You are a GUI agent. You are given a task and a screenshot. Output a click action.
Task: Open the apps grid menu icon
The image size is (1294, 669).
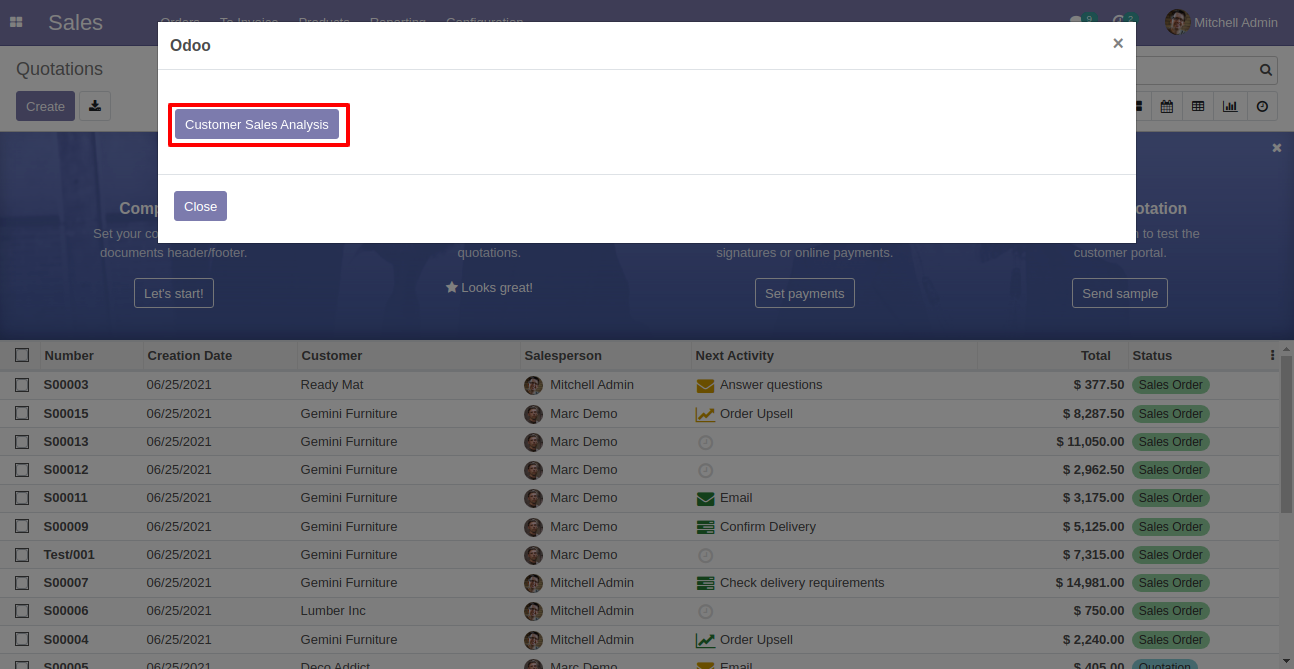16,22
